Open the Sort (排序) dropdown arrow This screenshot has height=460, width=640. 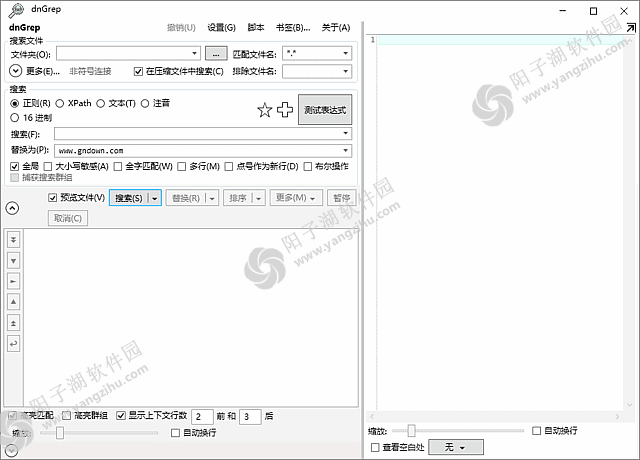point(259,198)
